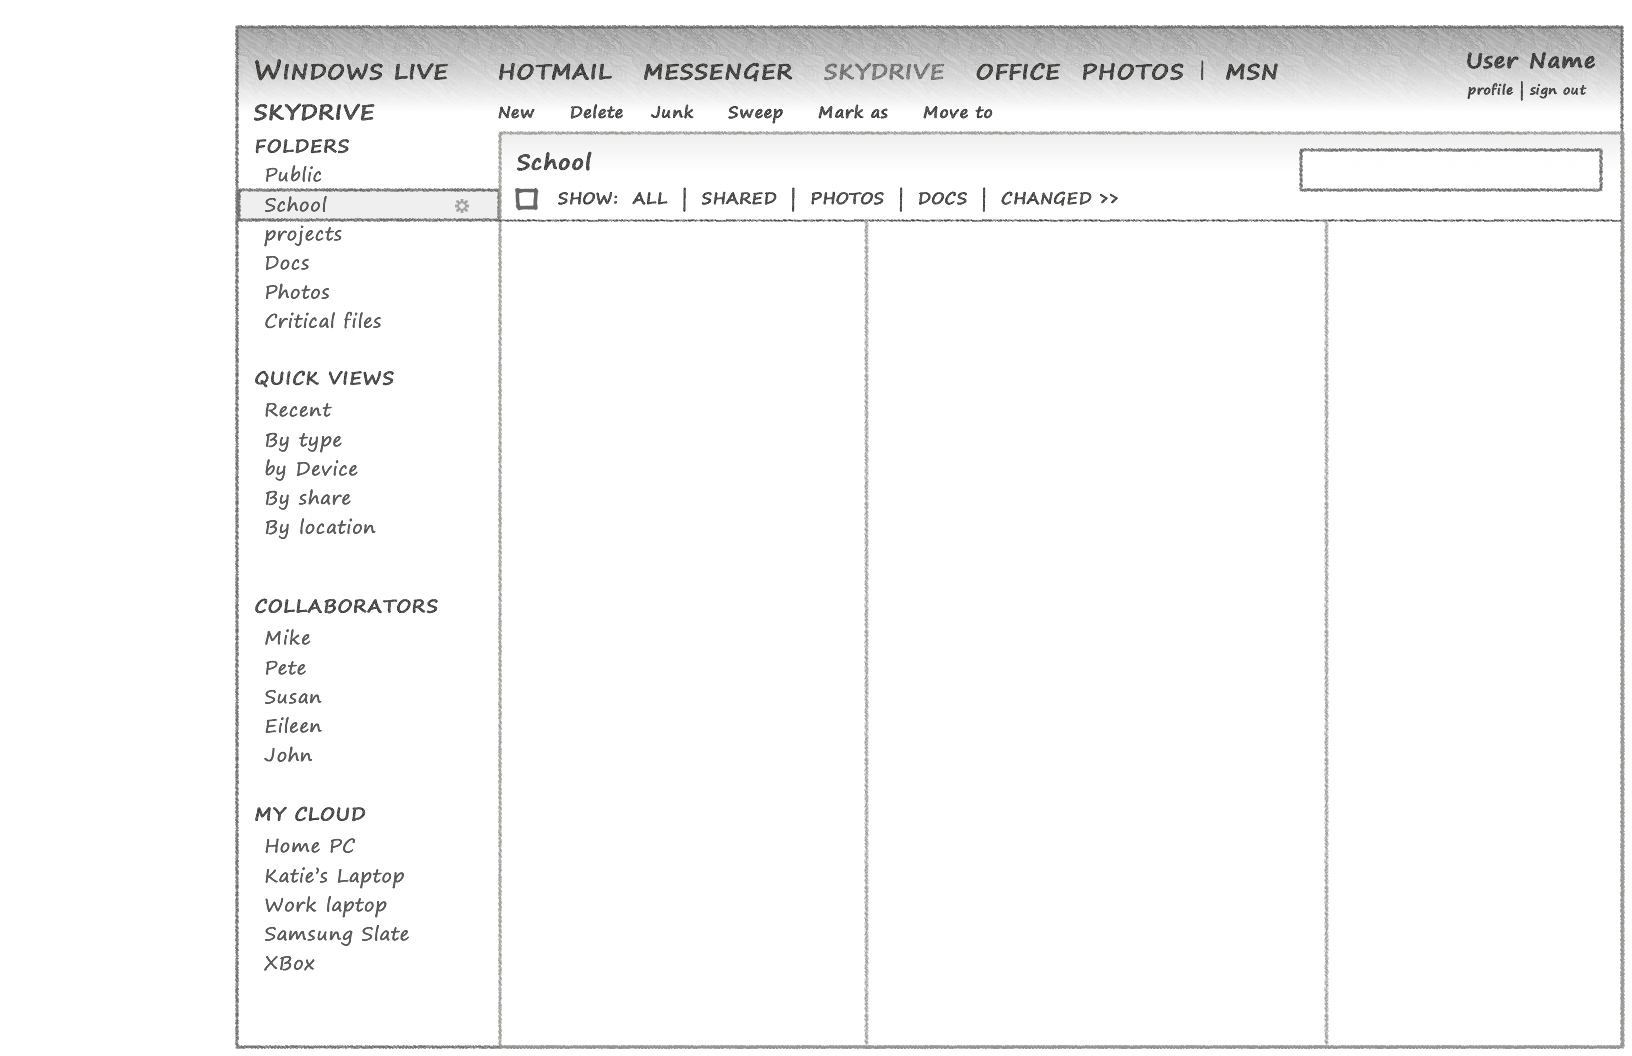Select collaborator Mike
The image size is (1632, 1056).
click(288, 638)
